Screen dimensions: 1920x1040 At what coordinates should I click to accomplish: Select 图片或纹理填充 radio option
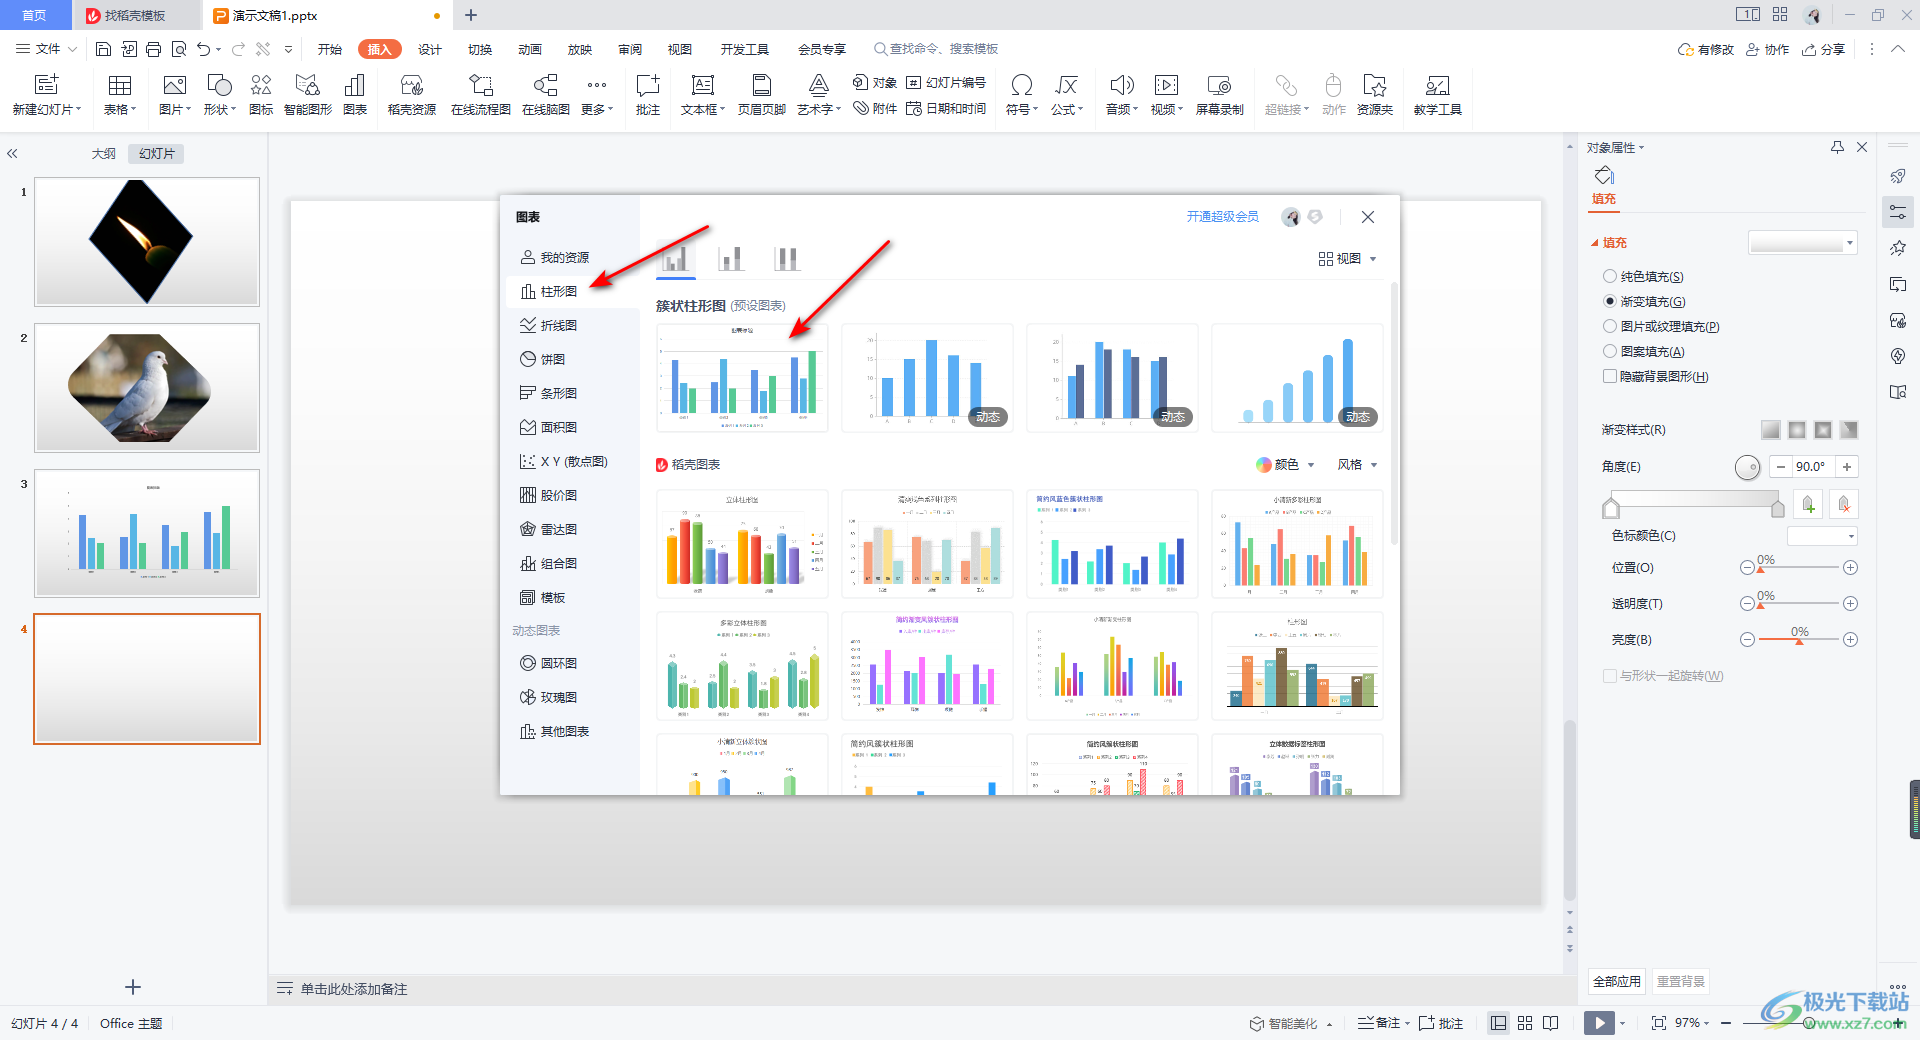1610,326
